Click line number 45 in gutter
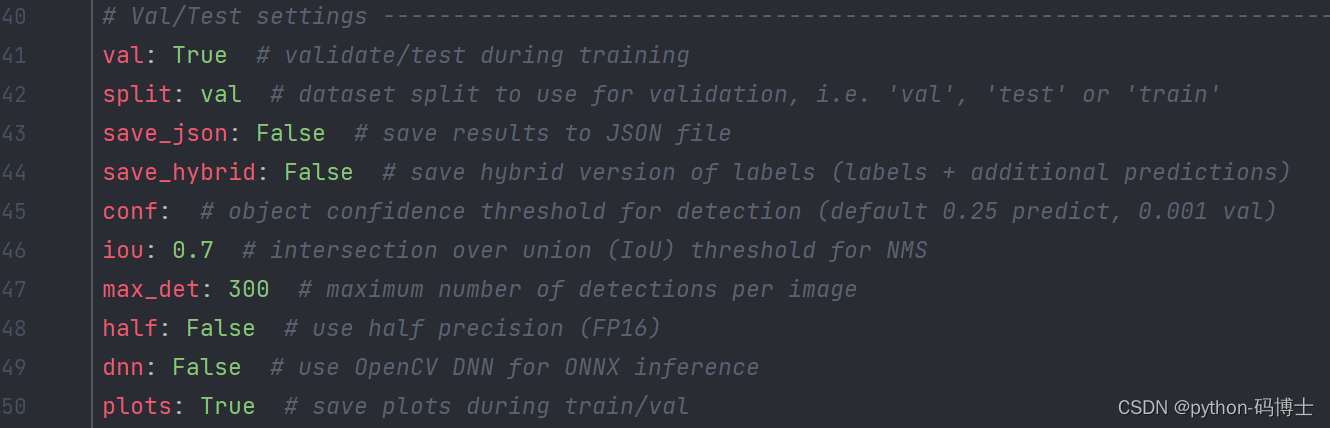The image size is (1330, 428). tap(14, 212)
